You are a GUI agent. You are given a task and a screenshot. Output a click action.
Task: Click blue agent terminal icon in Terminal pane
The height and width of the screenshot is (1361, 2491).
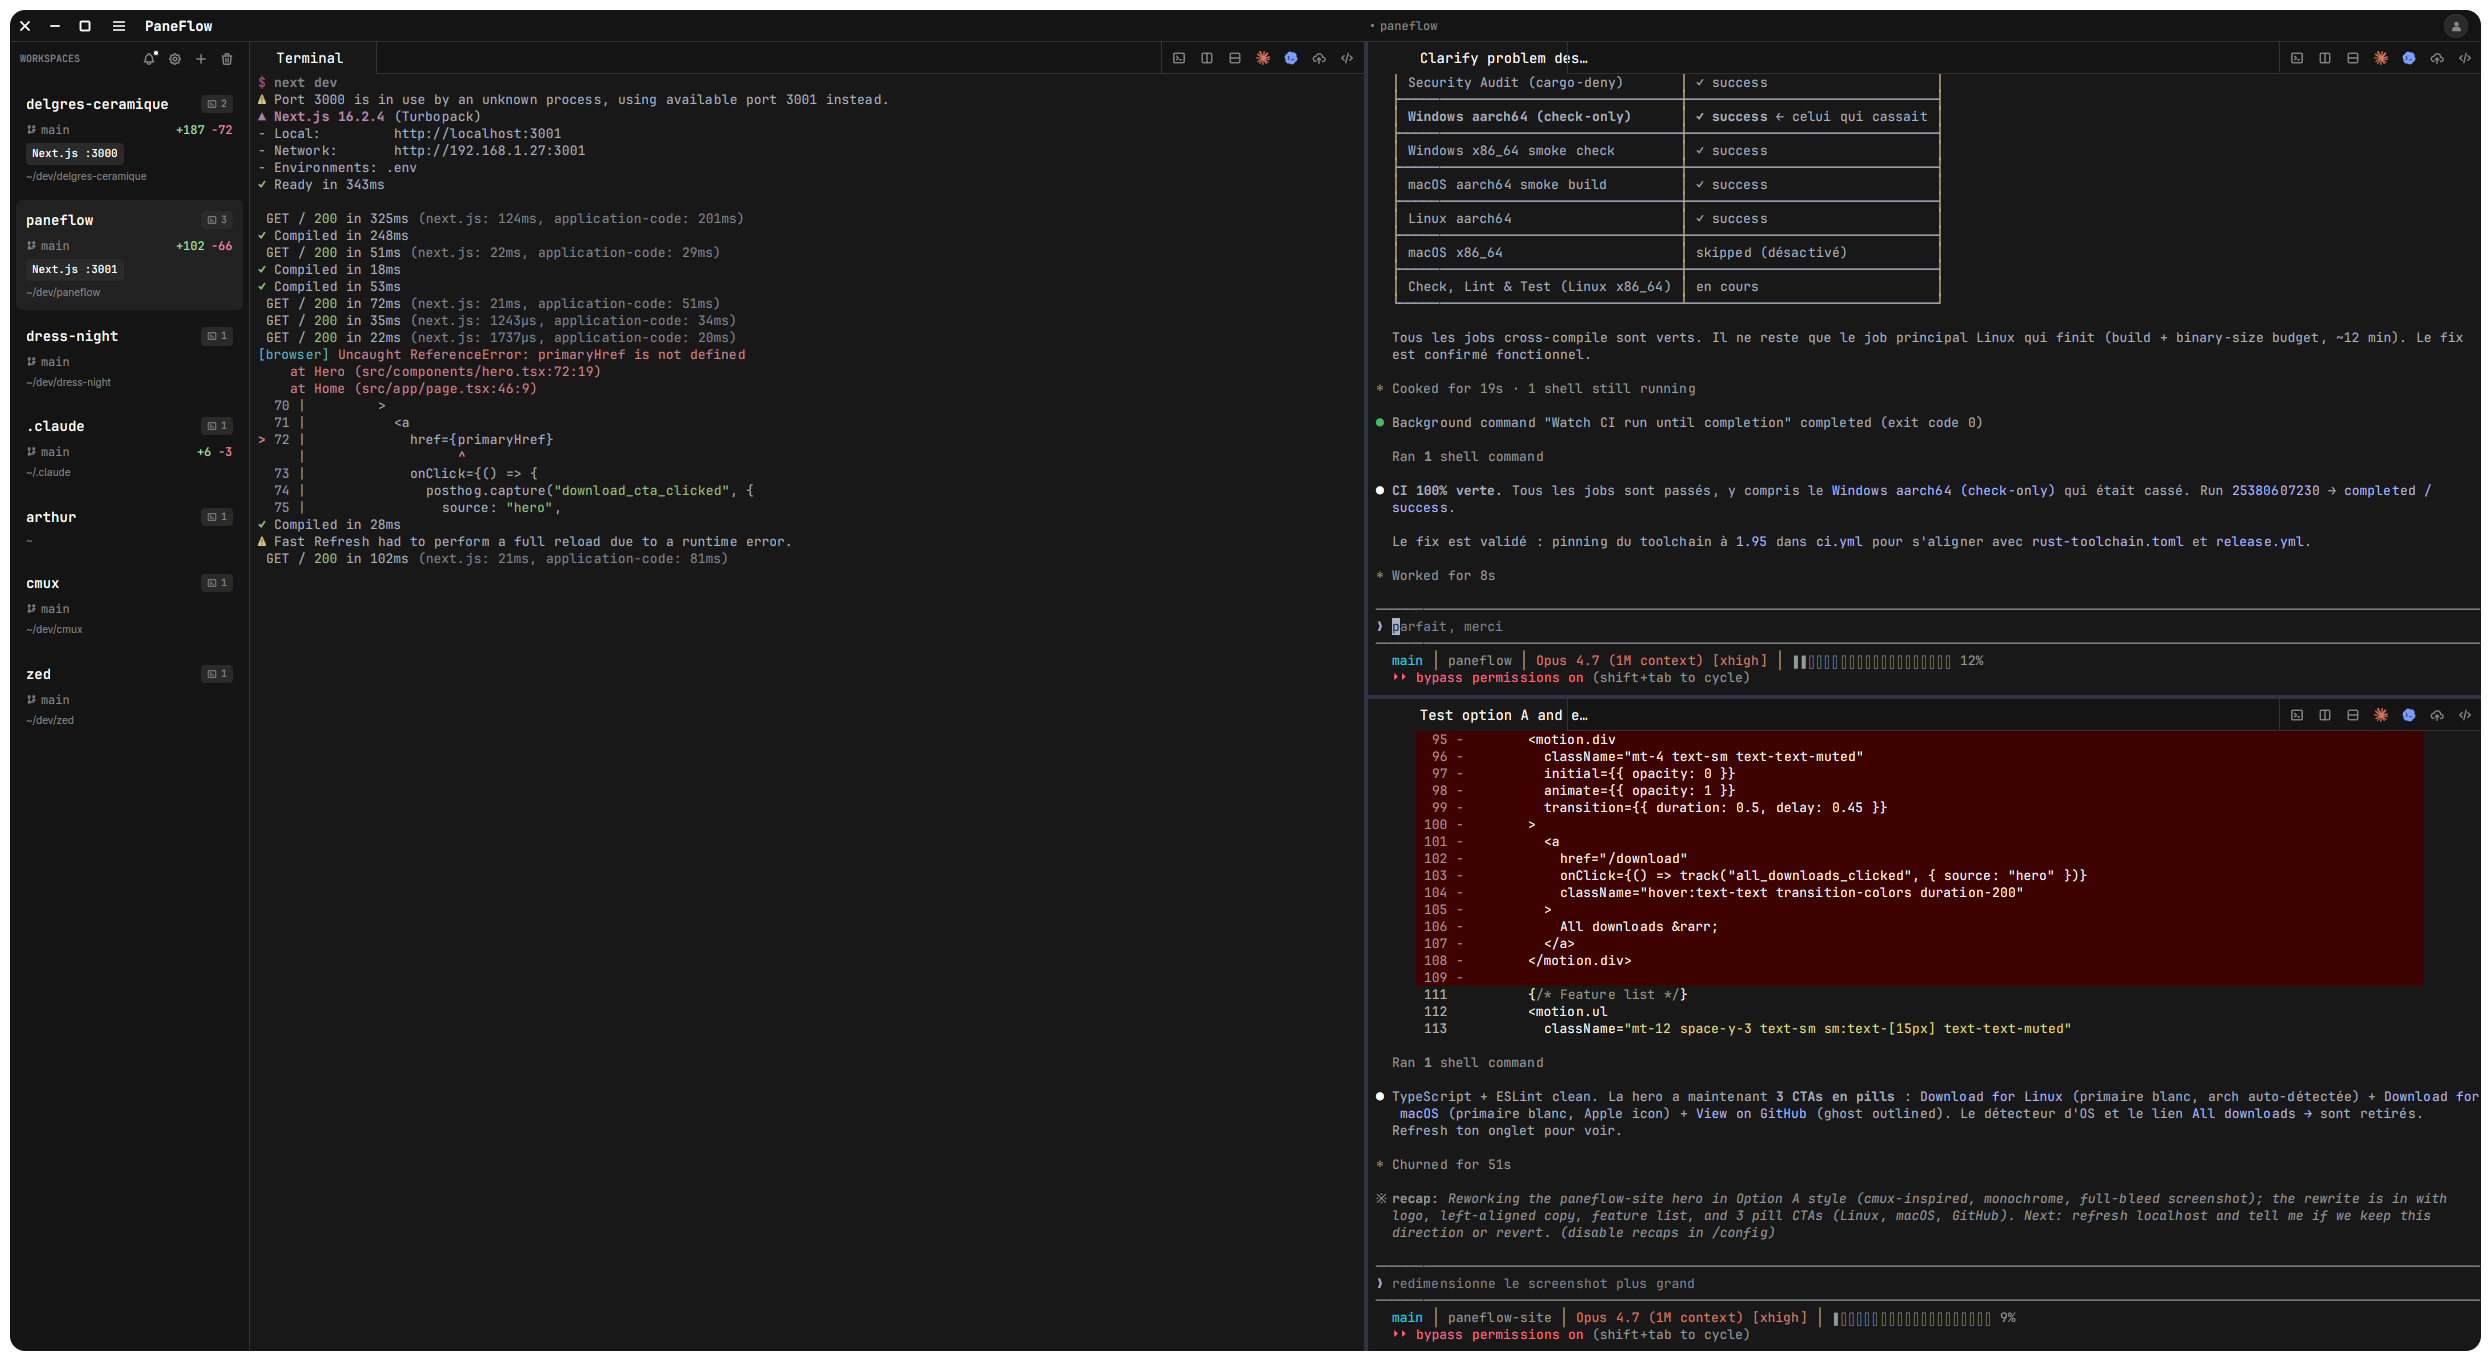[x=1291, y=58]
